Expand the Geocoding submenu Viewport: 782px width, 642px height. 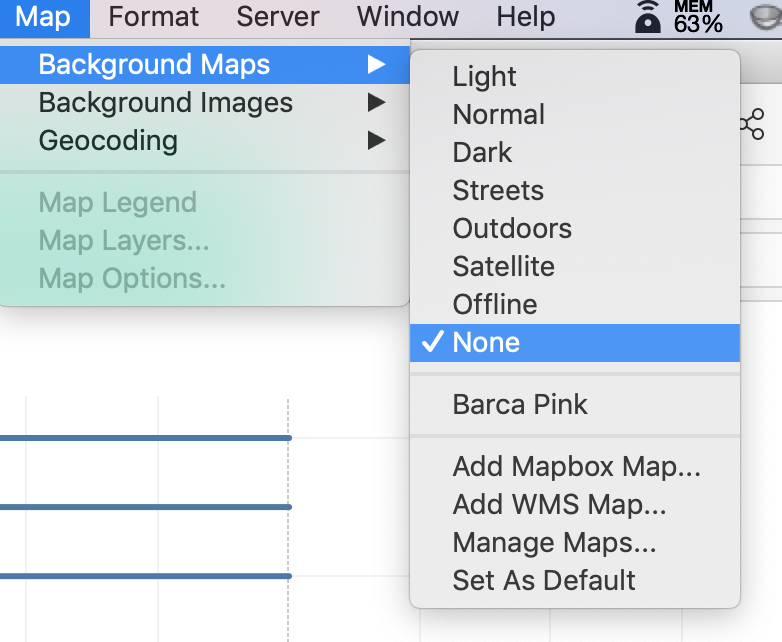(x=108, y=141)
